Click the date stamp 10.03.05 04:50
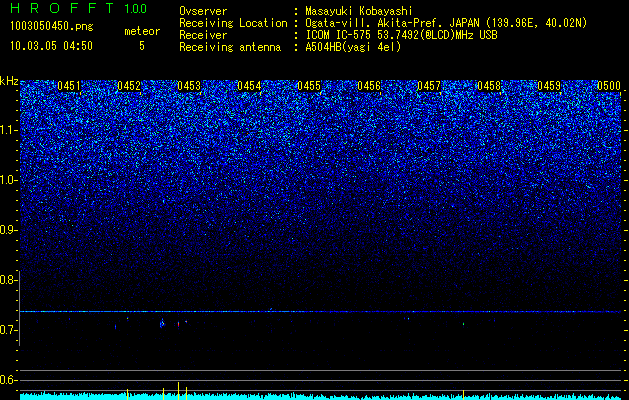The image size is (629, 400). coord(51,46)
